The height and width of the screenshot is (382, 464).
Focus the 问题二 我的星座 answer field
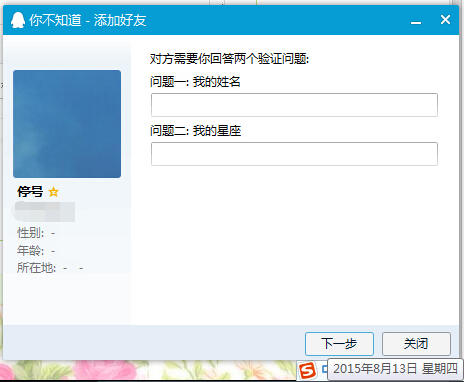[x=294, y=154]
